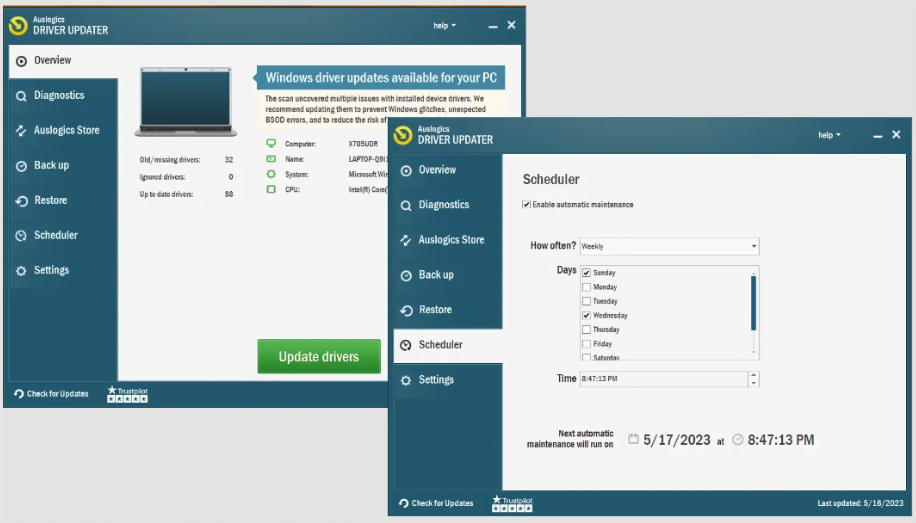Image resolution: width=916 pixels, height=523 pixels.
Task: Click Settings gear icon in back window
Action: (x=21, y=271)
